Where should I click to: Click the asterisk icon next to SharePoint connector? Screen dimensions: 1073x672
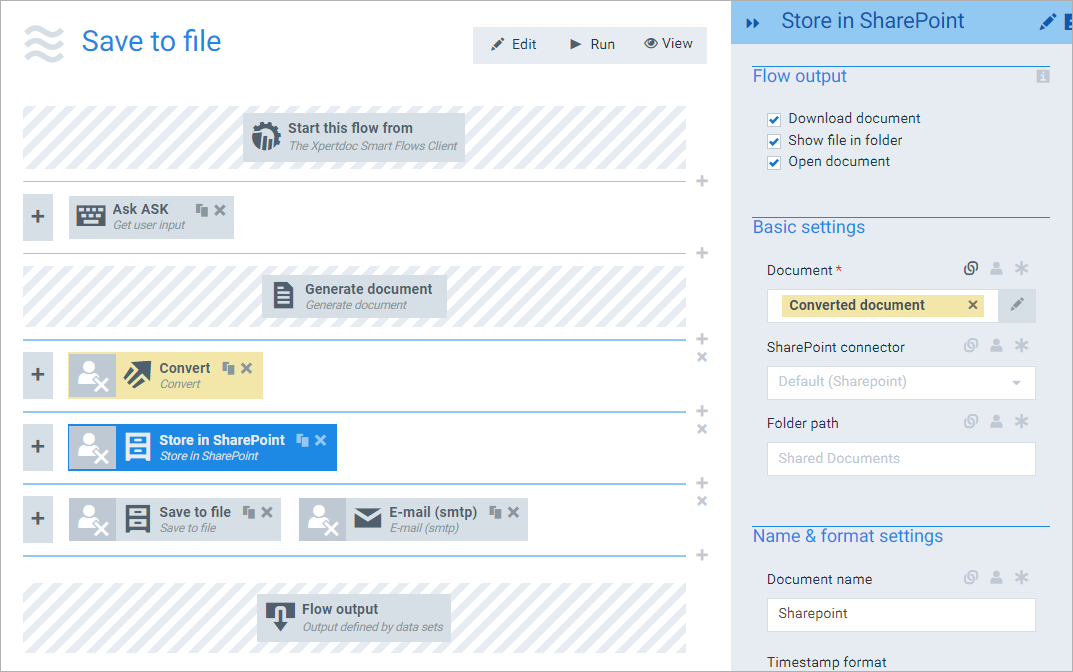click(x=1021, y=346)
